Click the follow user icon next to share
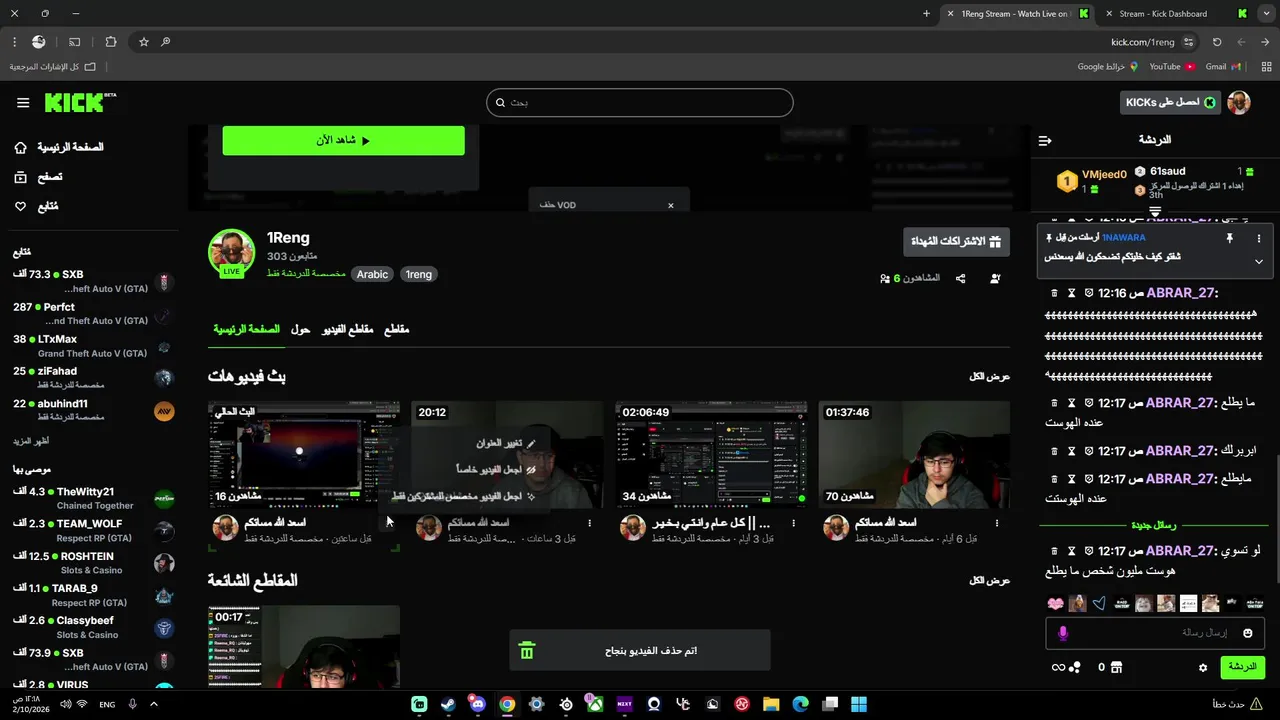The height and width of the screenshot is (720, 1280). (x=995, y=279)
